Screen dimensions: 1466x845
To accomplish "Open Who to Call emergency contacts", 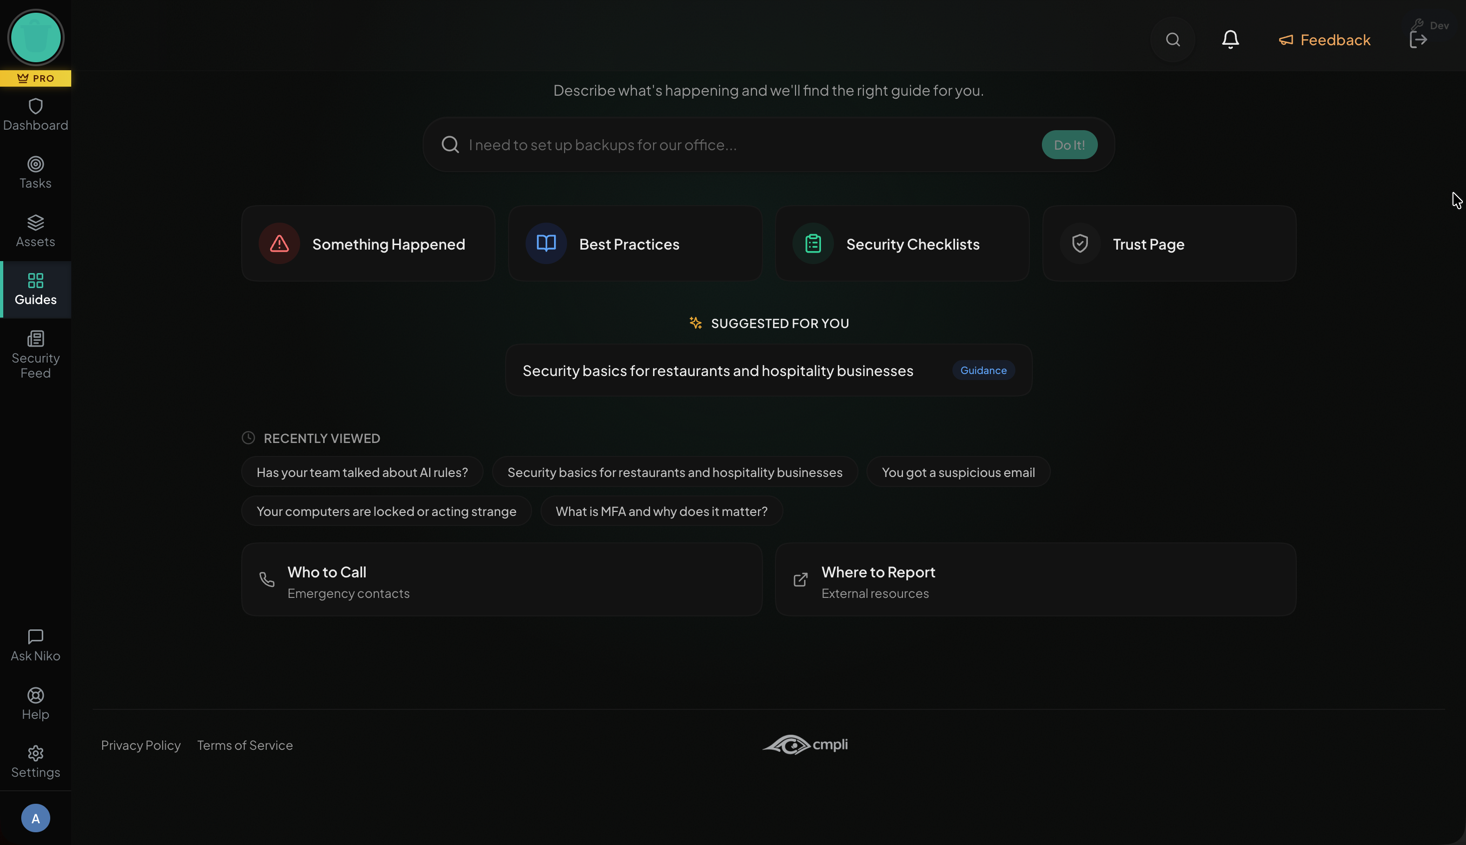I will click(x=501, y=580).
